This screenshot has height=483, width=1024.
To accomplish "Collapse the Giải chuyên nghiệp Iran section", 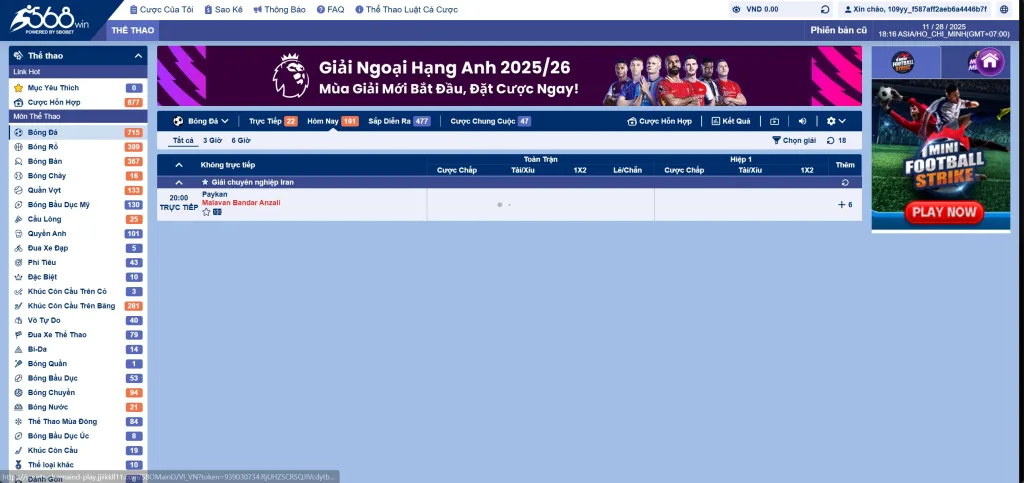I will [179, 182].
